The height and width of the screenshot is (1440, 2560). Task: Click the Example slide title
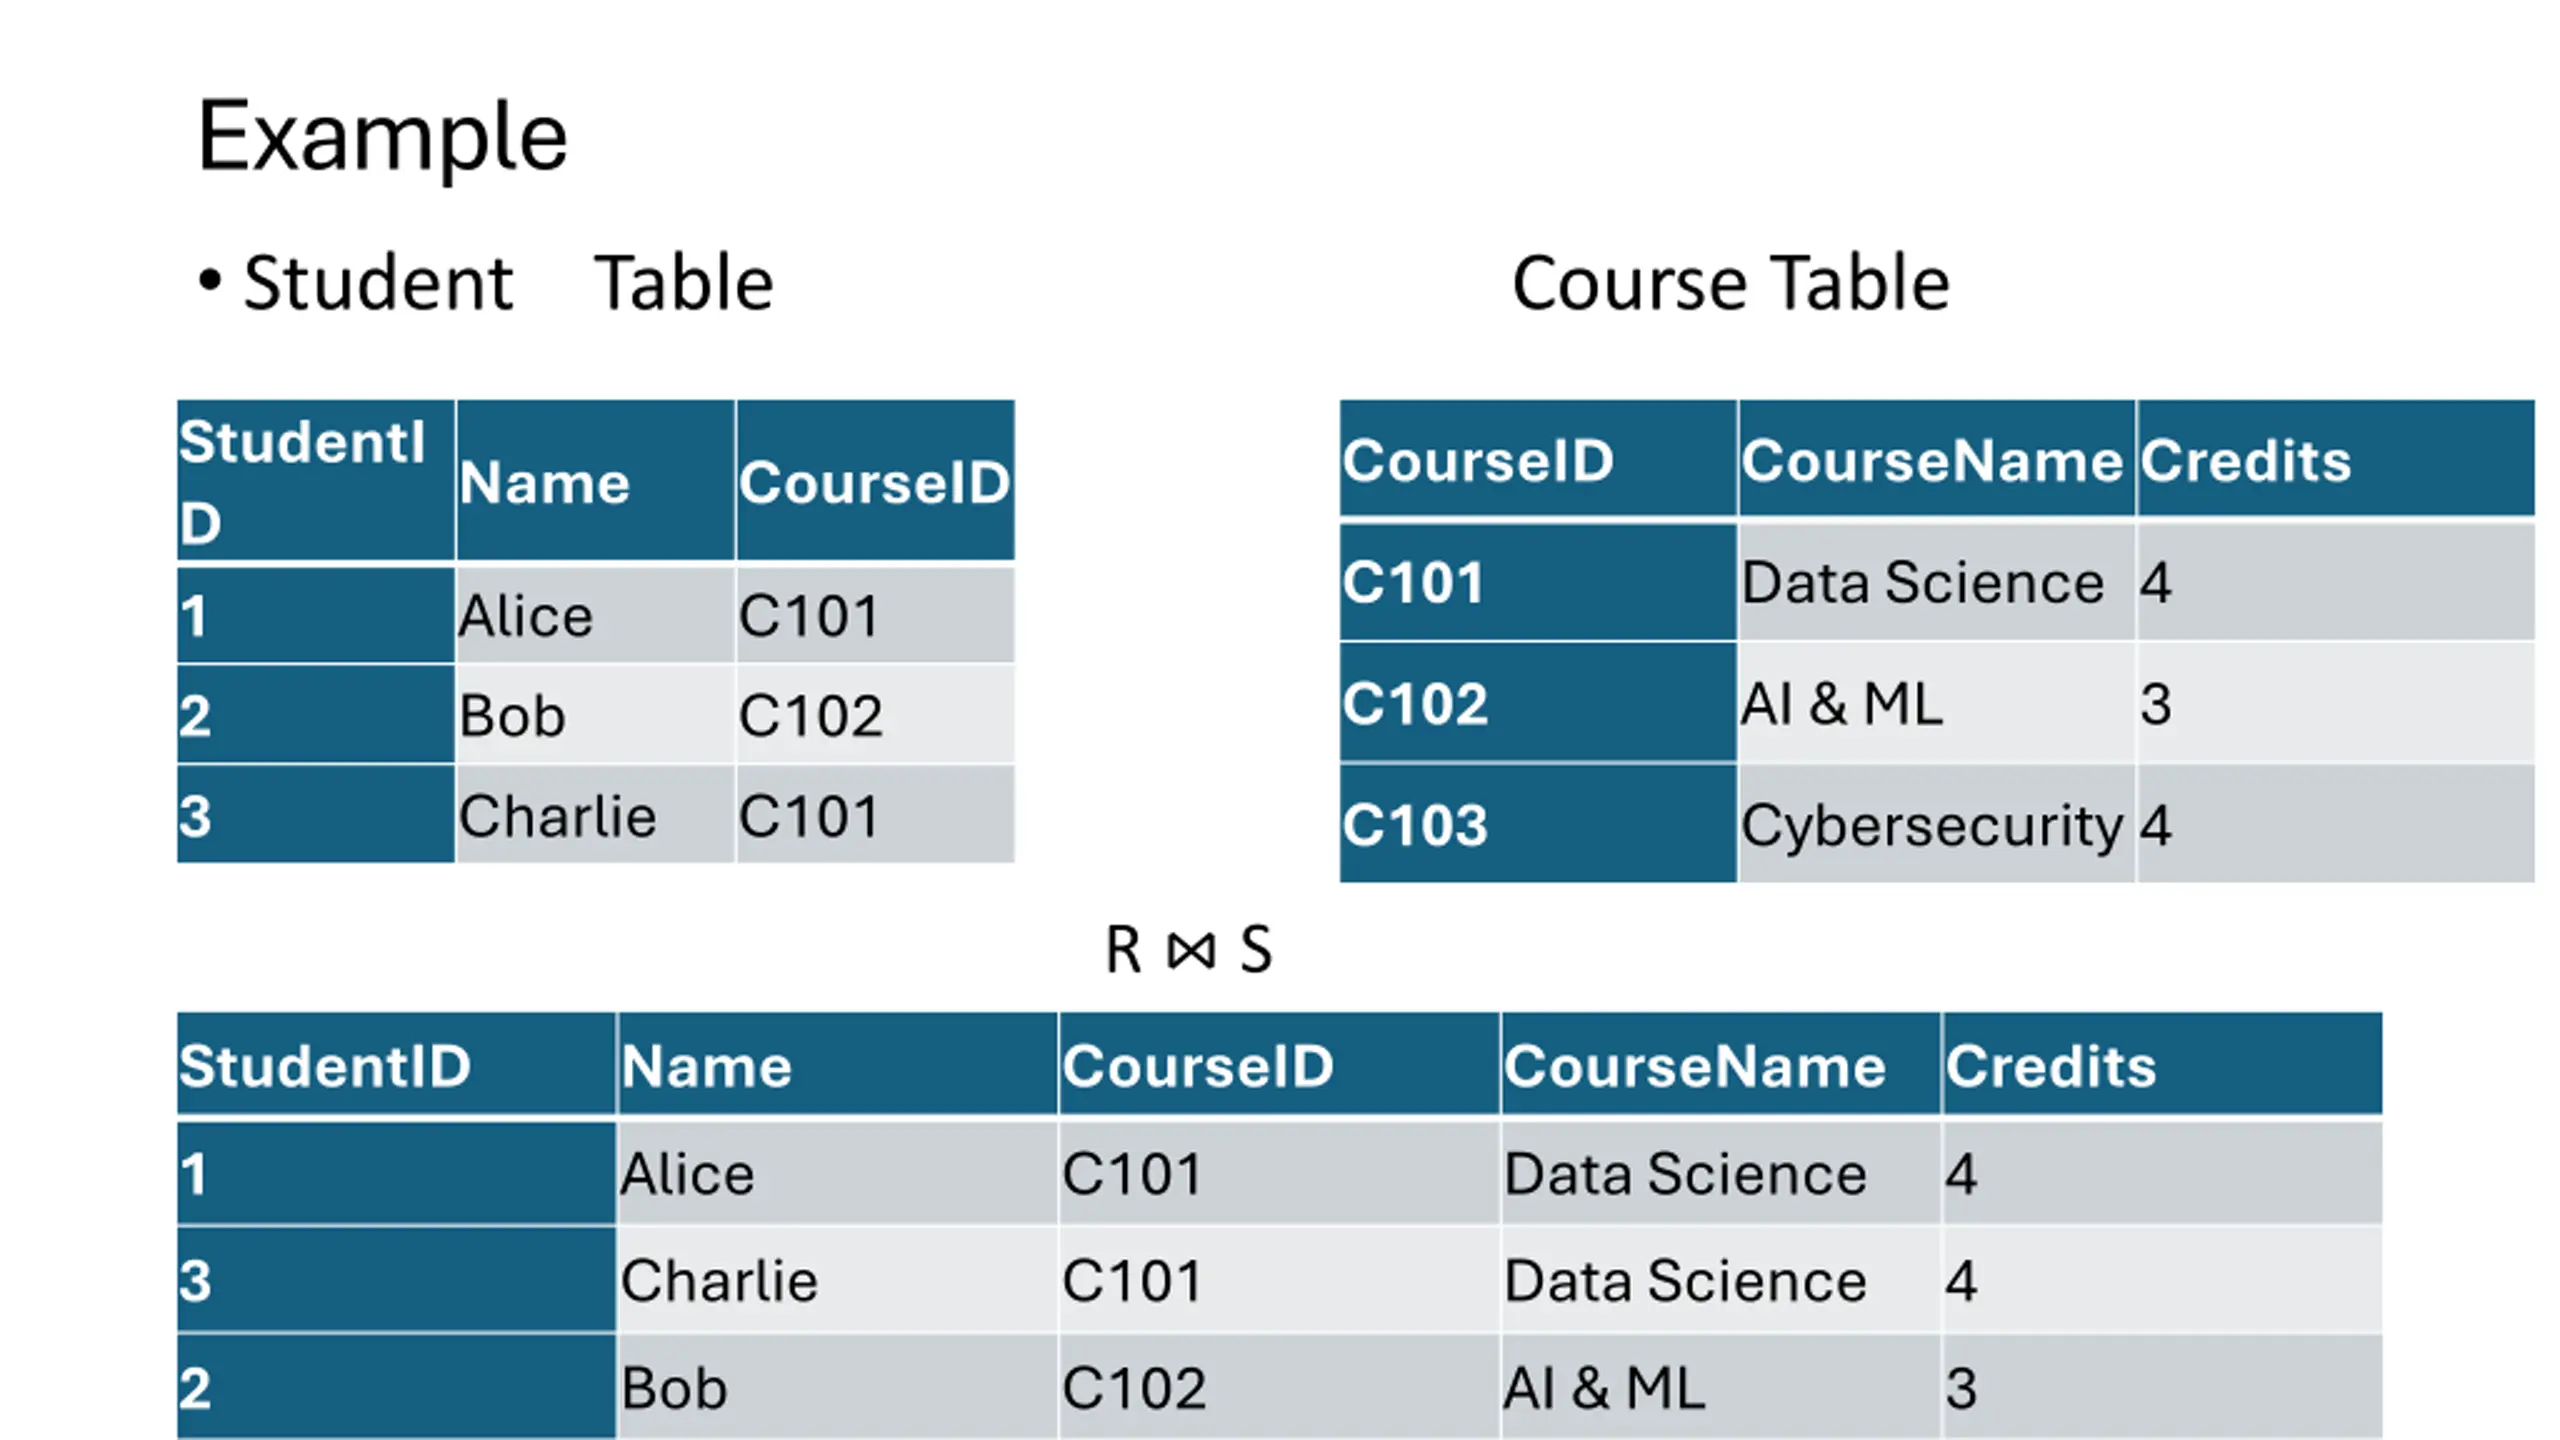[382, 137]
